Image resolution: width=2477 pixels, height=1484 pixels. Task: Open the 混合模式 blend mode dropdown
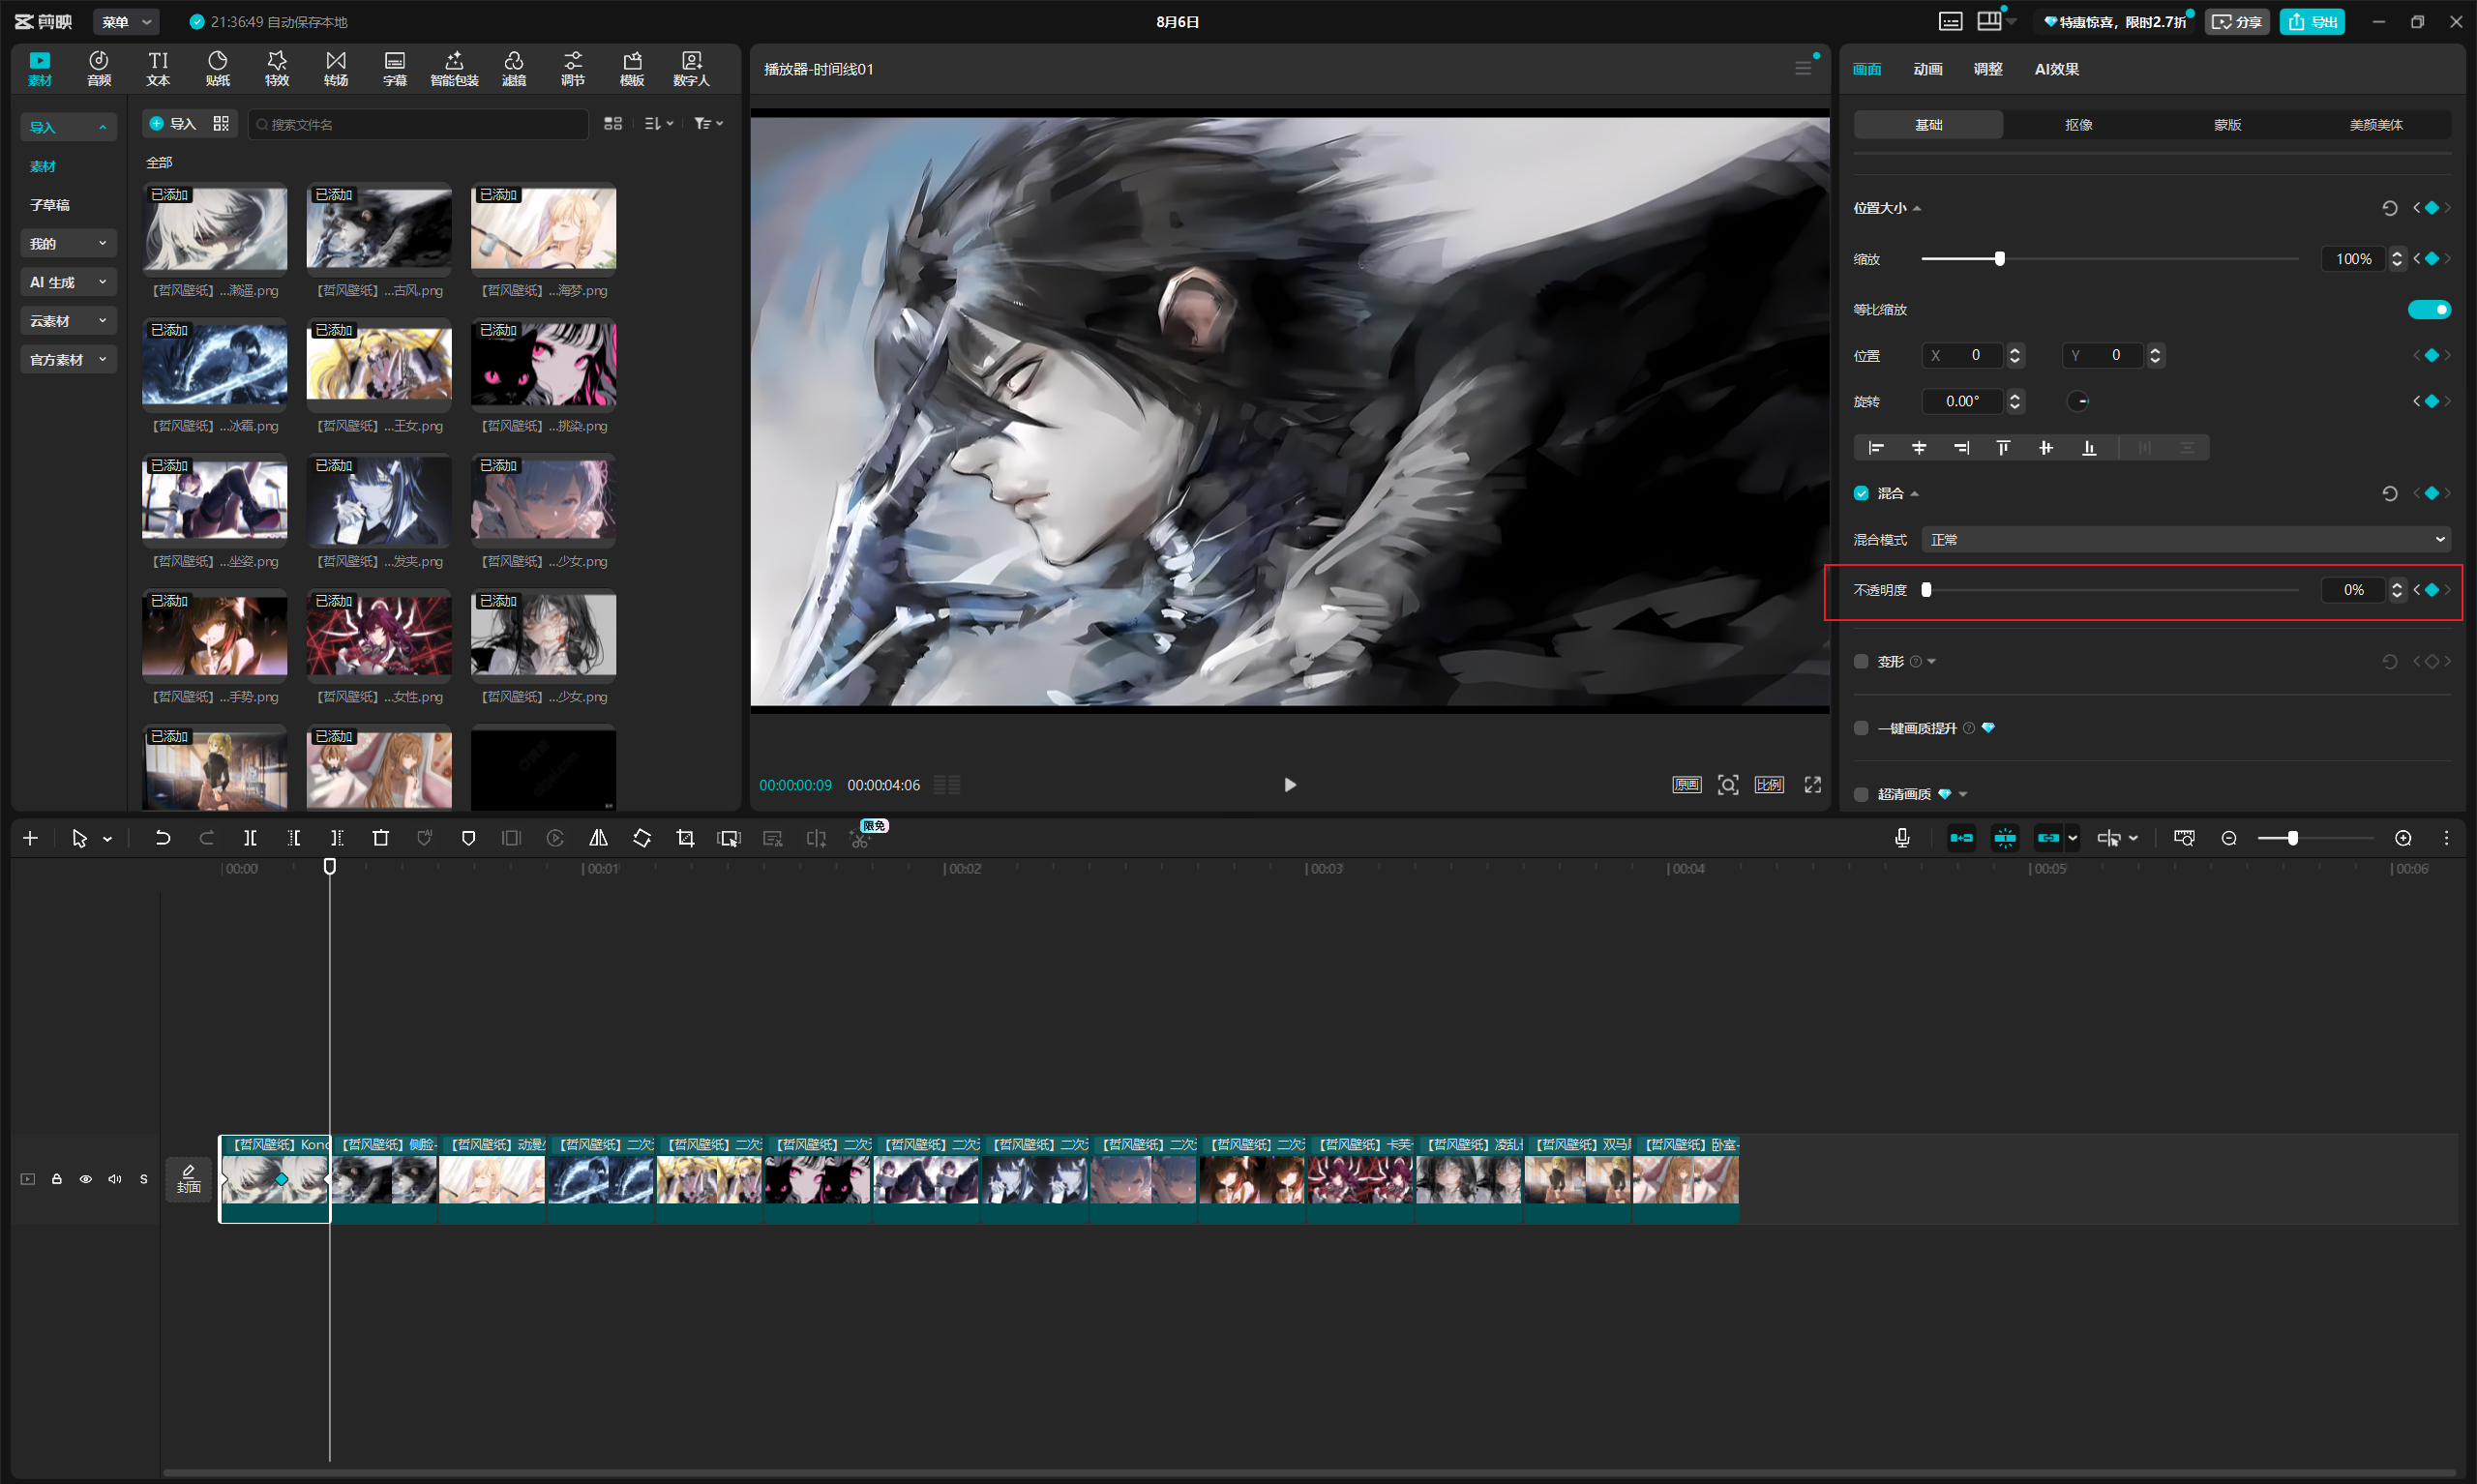click(2186, 540)
